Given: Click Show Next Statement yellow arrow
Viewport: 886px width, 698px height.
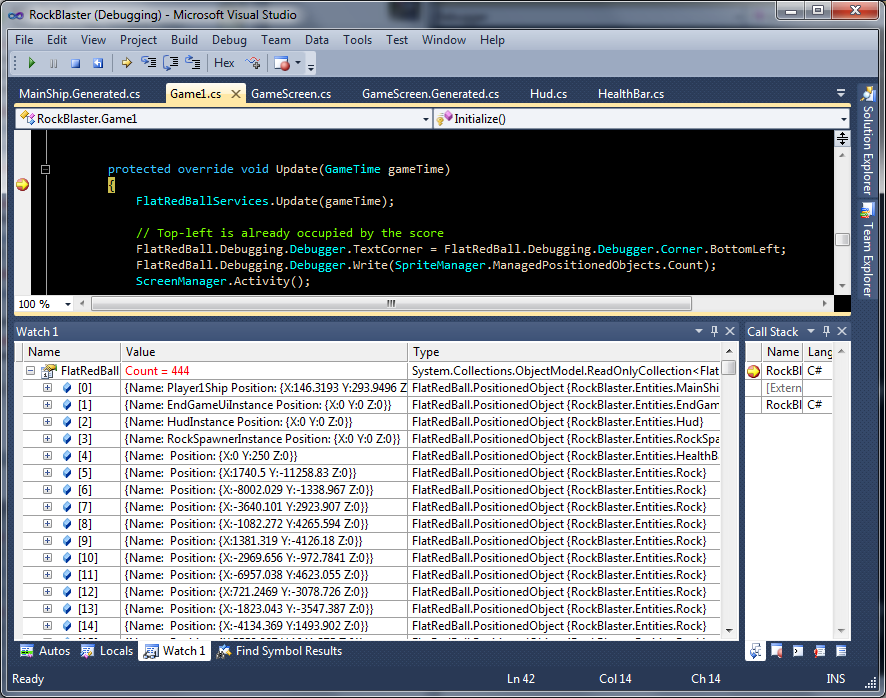Looking at the screenshot, I should 127,63.
